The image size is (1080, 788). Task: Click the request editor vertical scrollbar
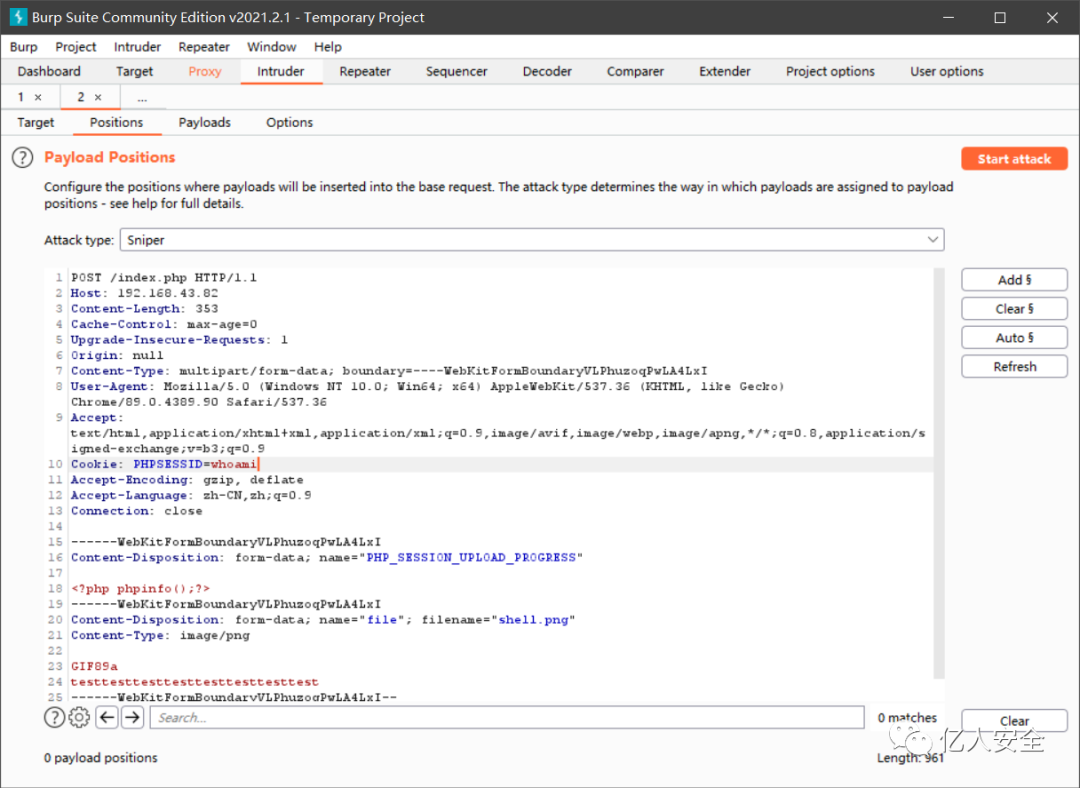tap(939, 474)
